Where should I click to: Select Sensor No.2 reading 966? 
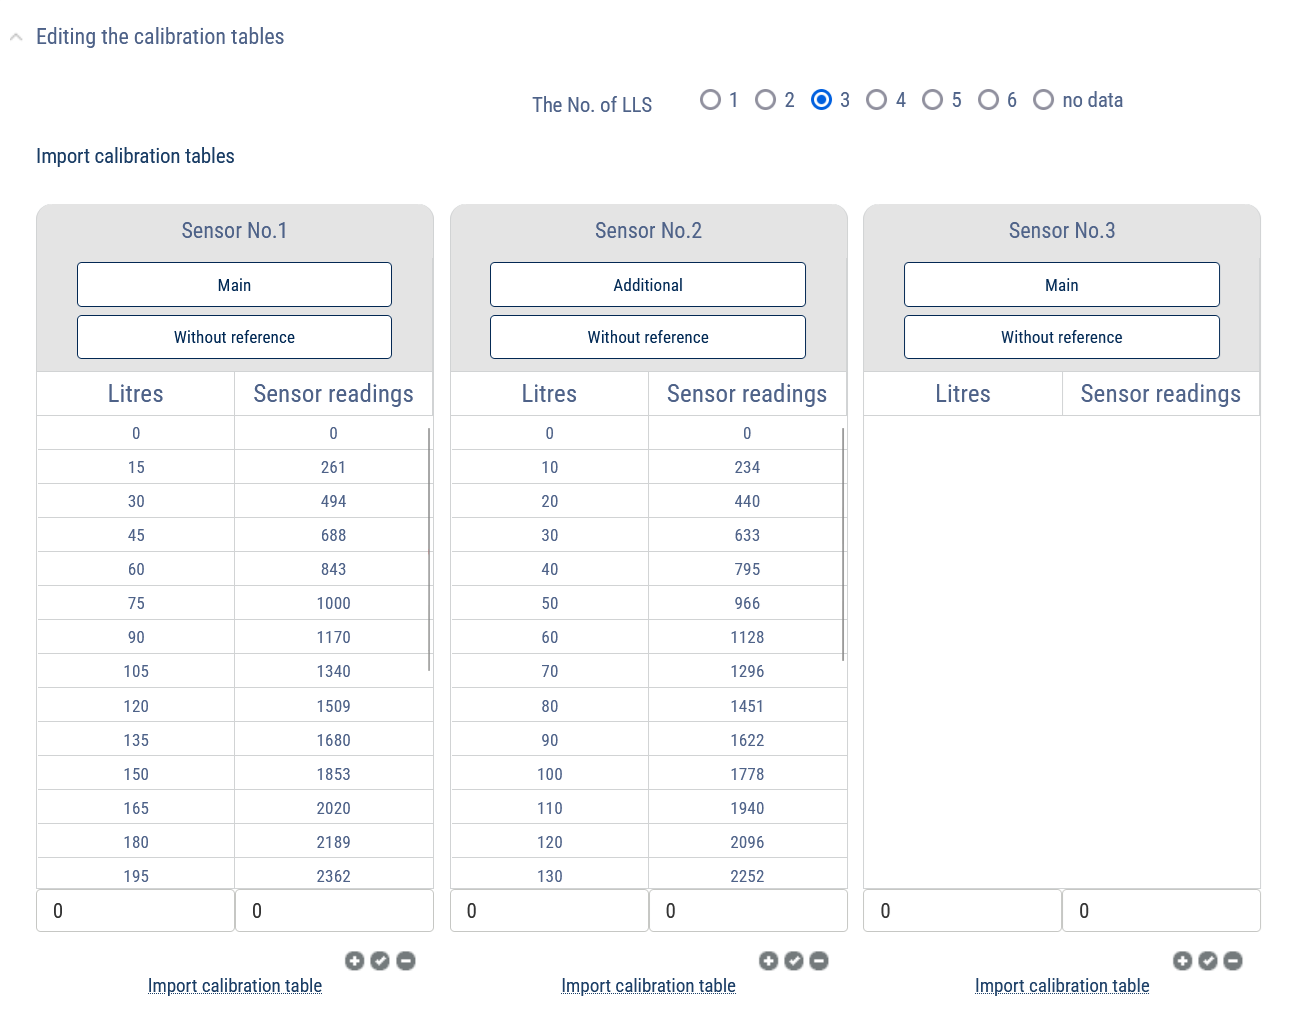[747, 603]
